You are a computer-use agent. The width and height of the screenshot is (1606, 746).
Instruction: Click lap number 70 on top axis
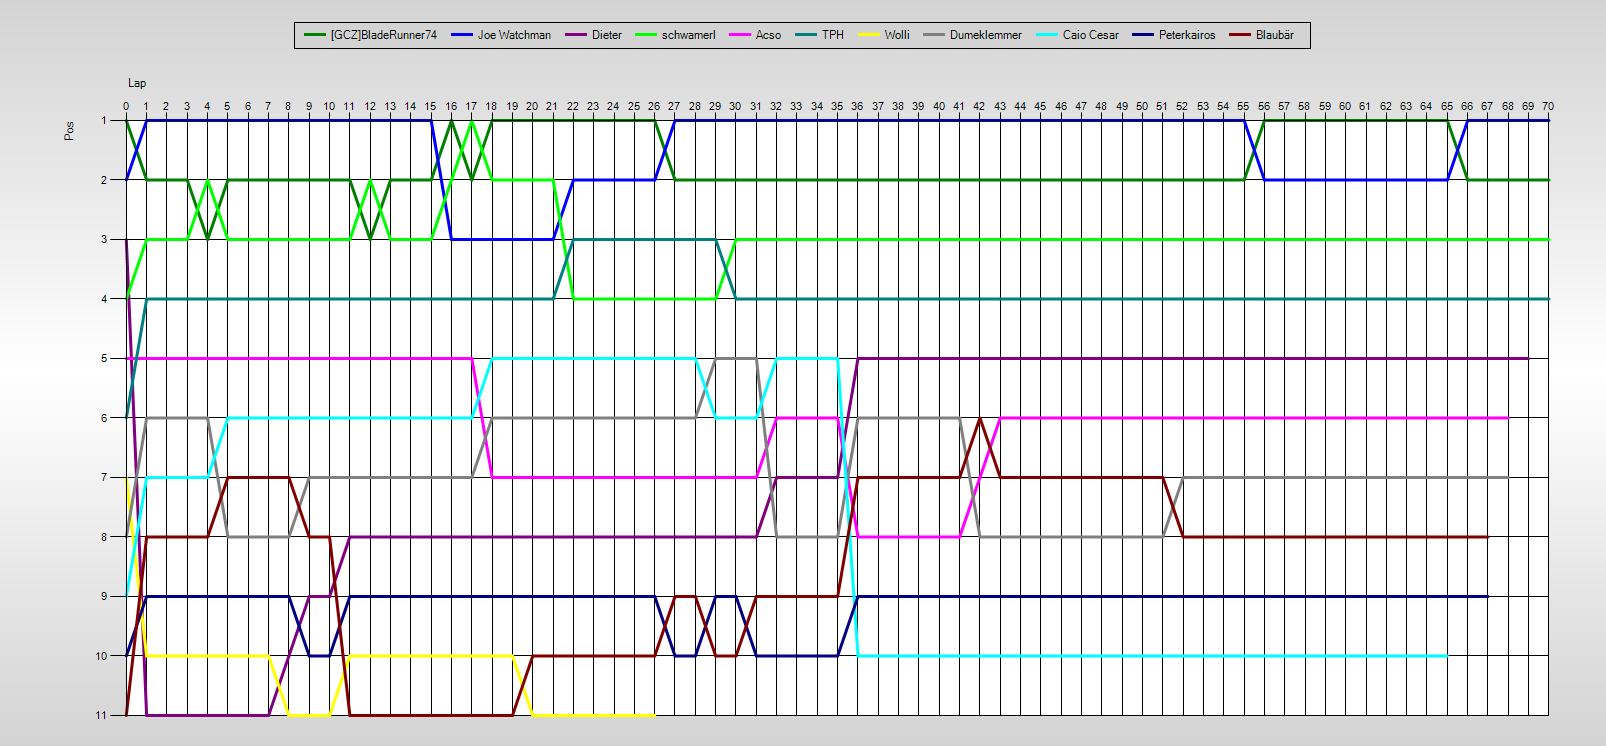1548,106
